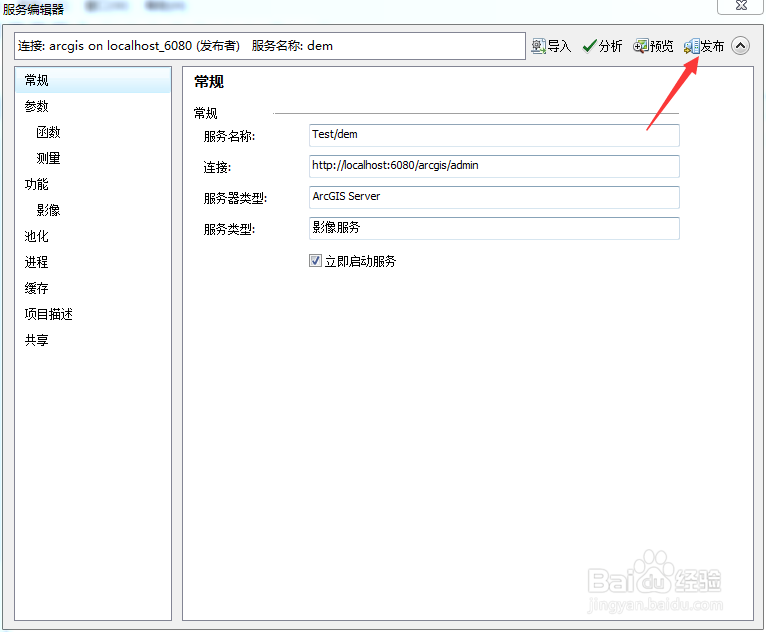Collapse the header with the up-chevron button

(x=740, y=46)
